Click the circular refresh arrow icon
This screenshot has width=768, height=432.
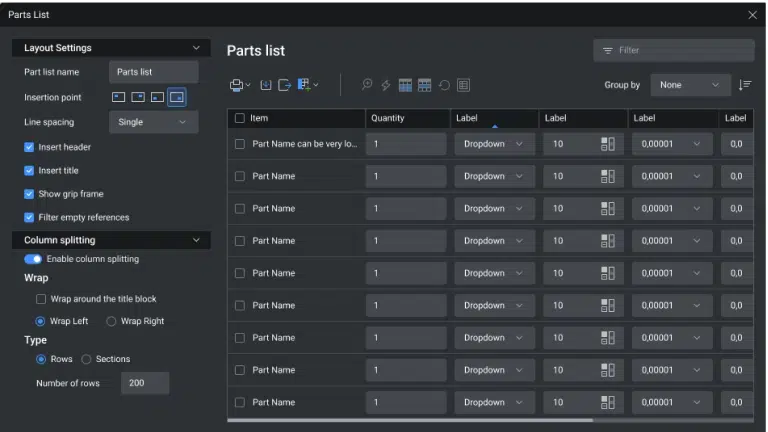[444, 85]
